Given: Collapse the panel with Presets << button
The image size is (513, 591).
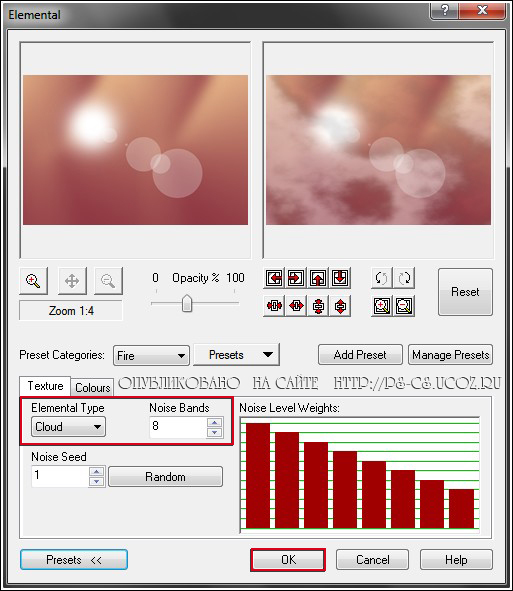Looking at the screenshot, I should (74, 560).
